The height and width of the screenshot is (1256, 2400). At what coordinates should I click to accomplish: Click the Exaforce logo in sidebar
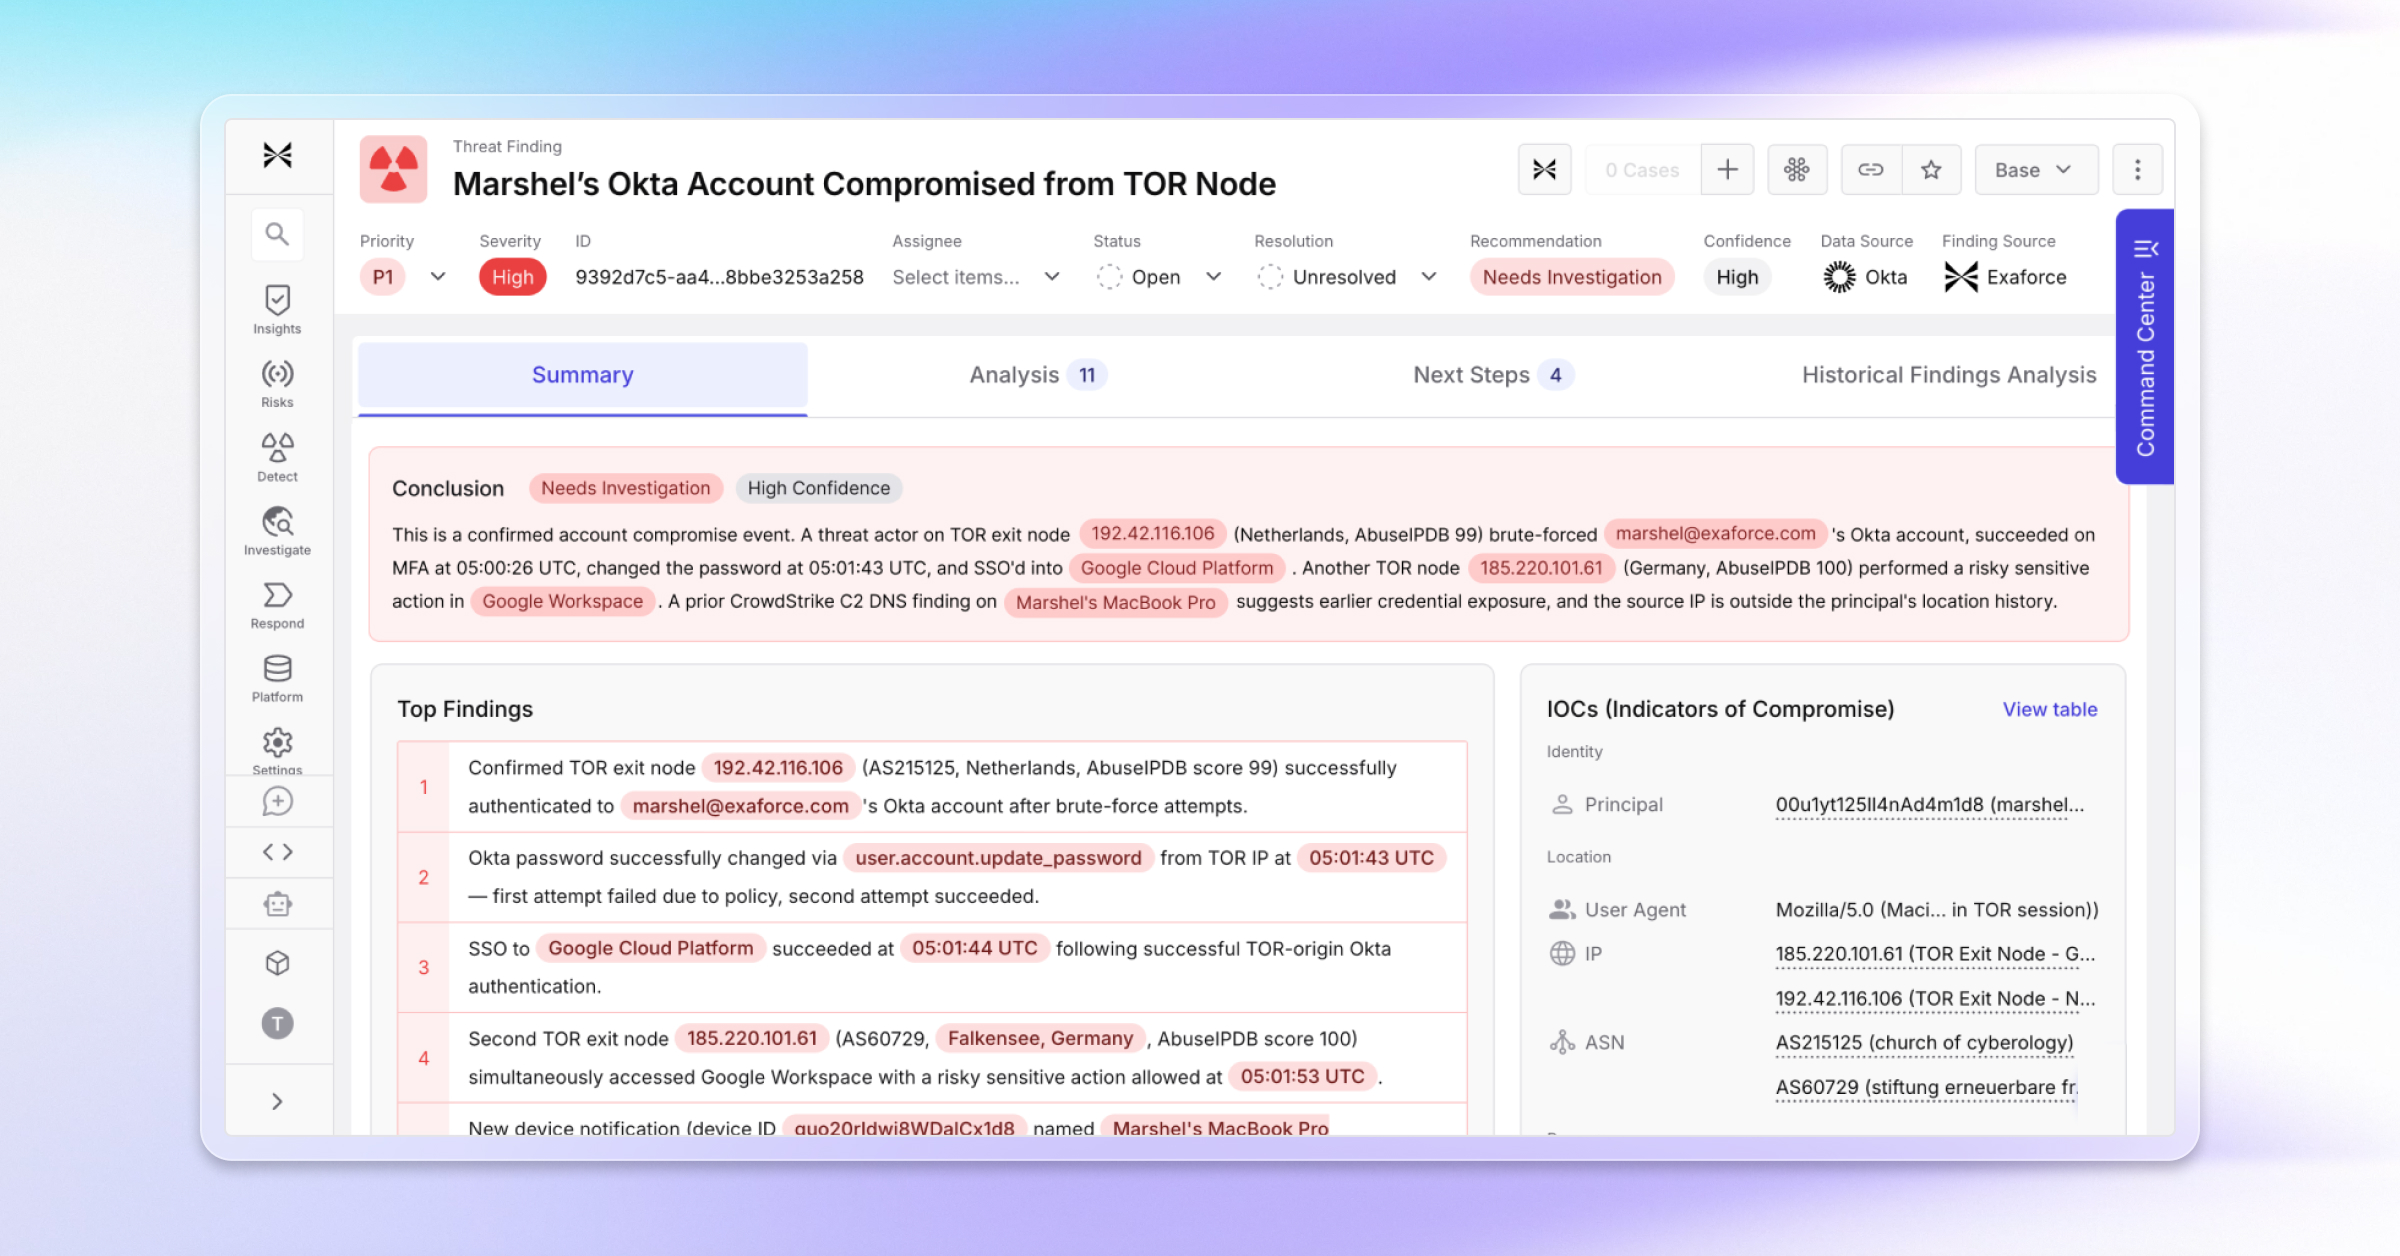pos(277,155)
